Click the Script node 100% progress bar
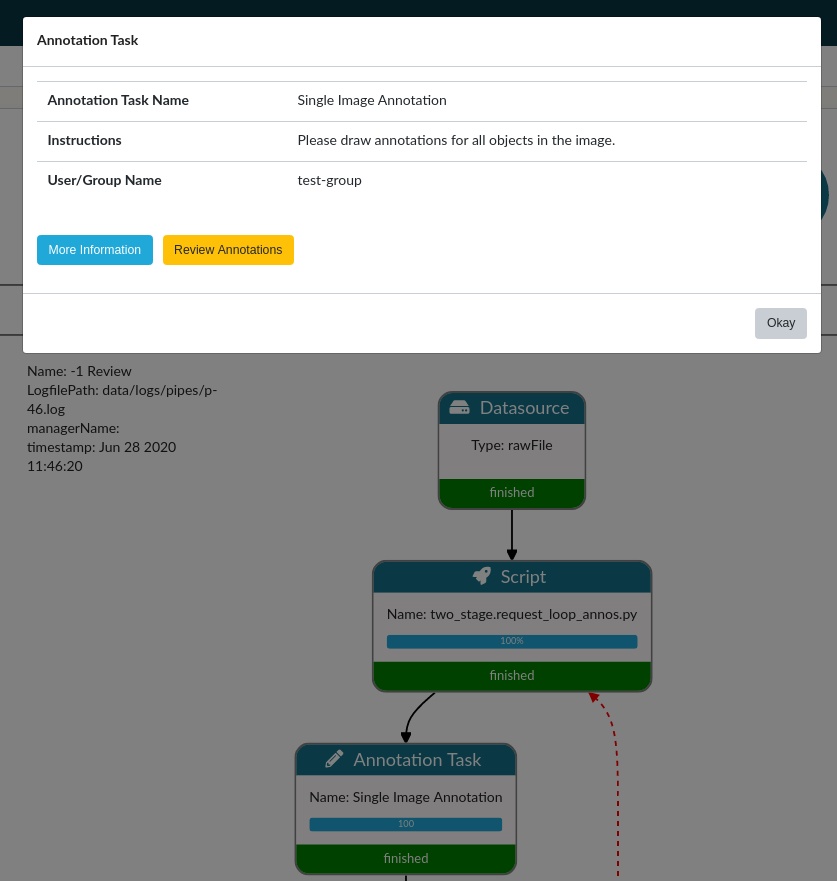Image resolution: width=837 pixels, height=881 pixels. pos(512,641)
